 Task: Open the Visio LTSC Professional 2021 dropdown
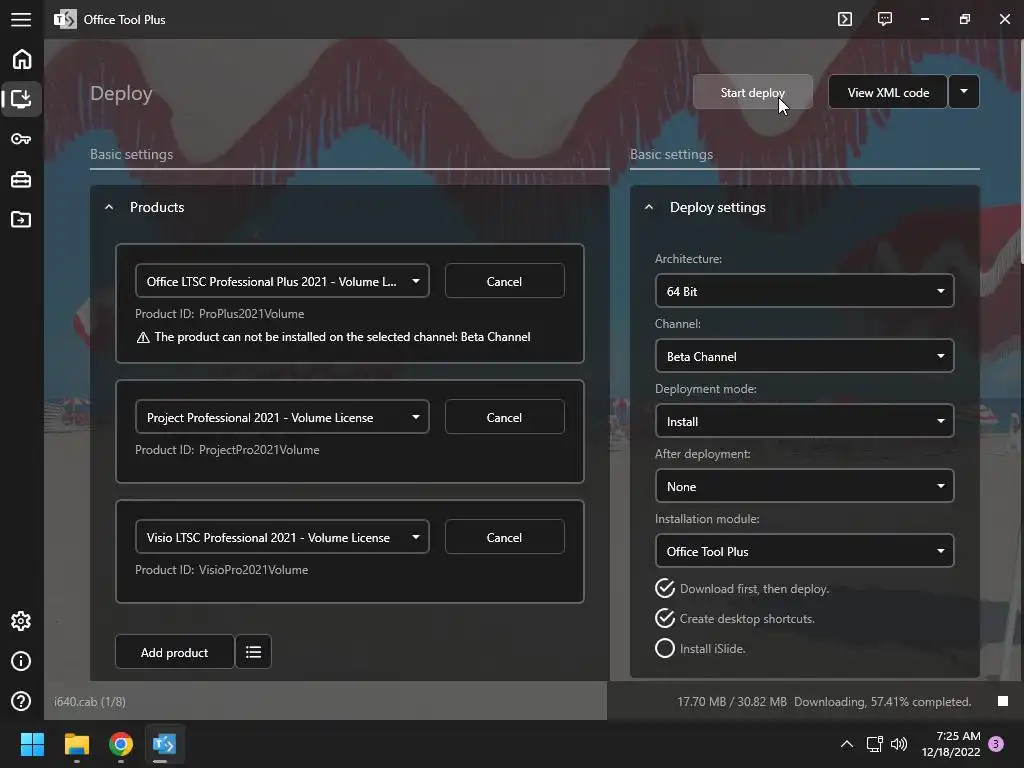pyautogui.click(x=282, y=537)
